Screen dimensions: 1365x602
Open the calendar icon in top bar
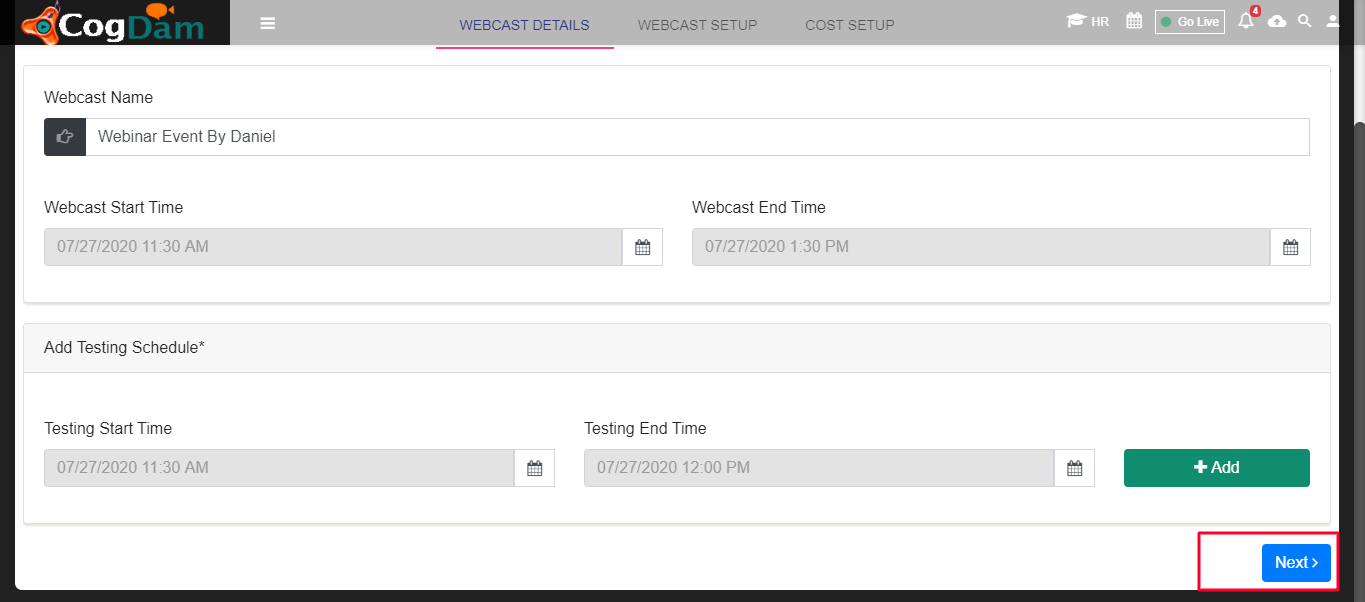1134,21
